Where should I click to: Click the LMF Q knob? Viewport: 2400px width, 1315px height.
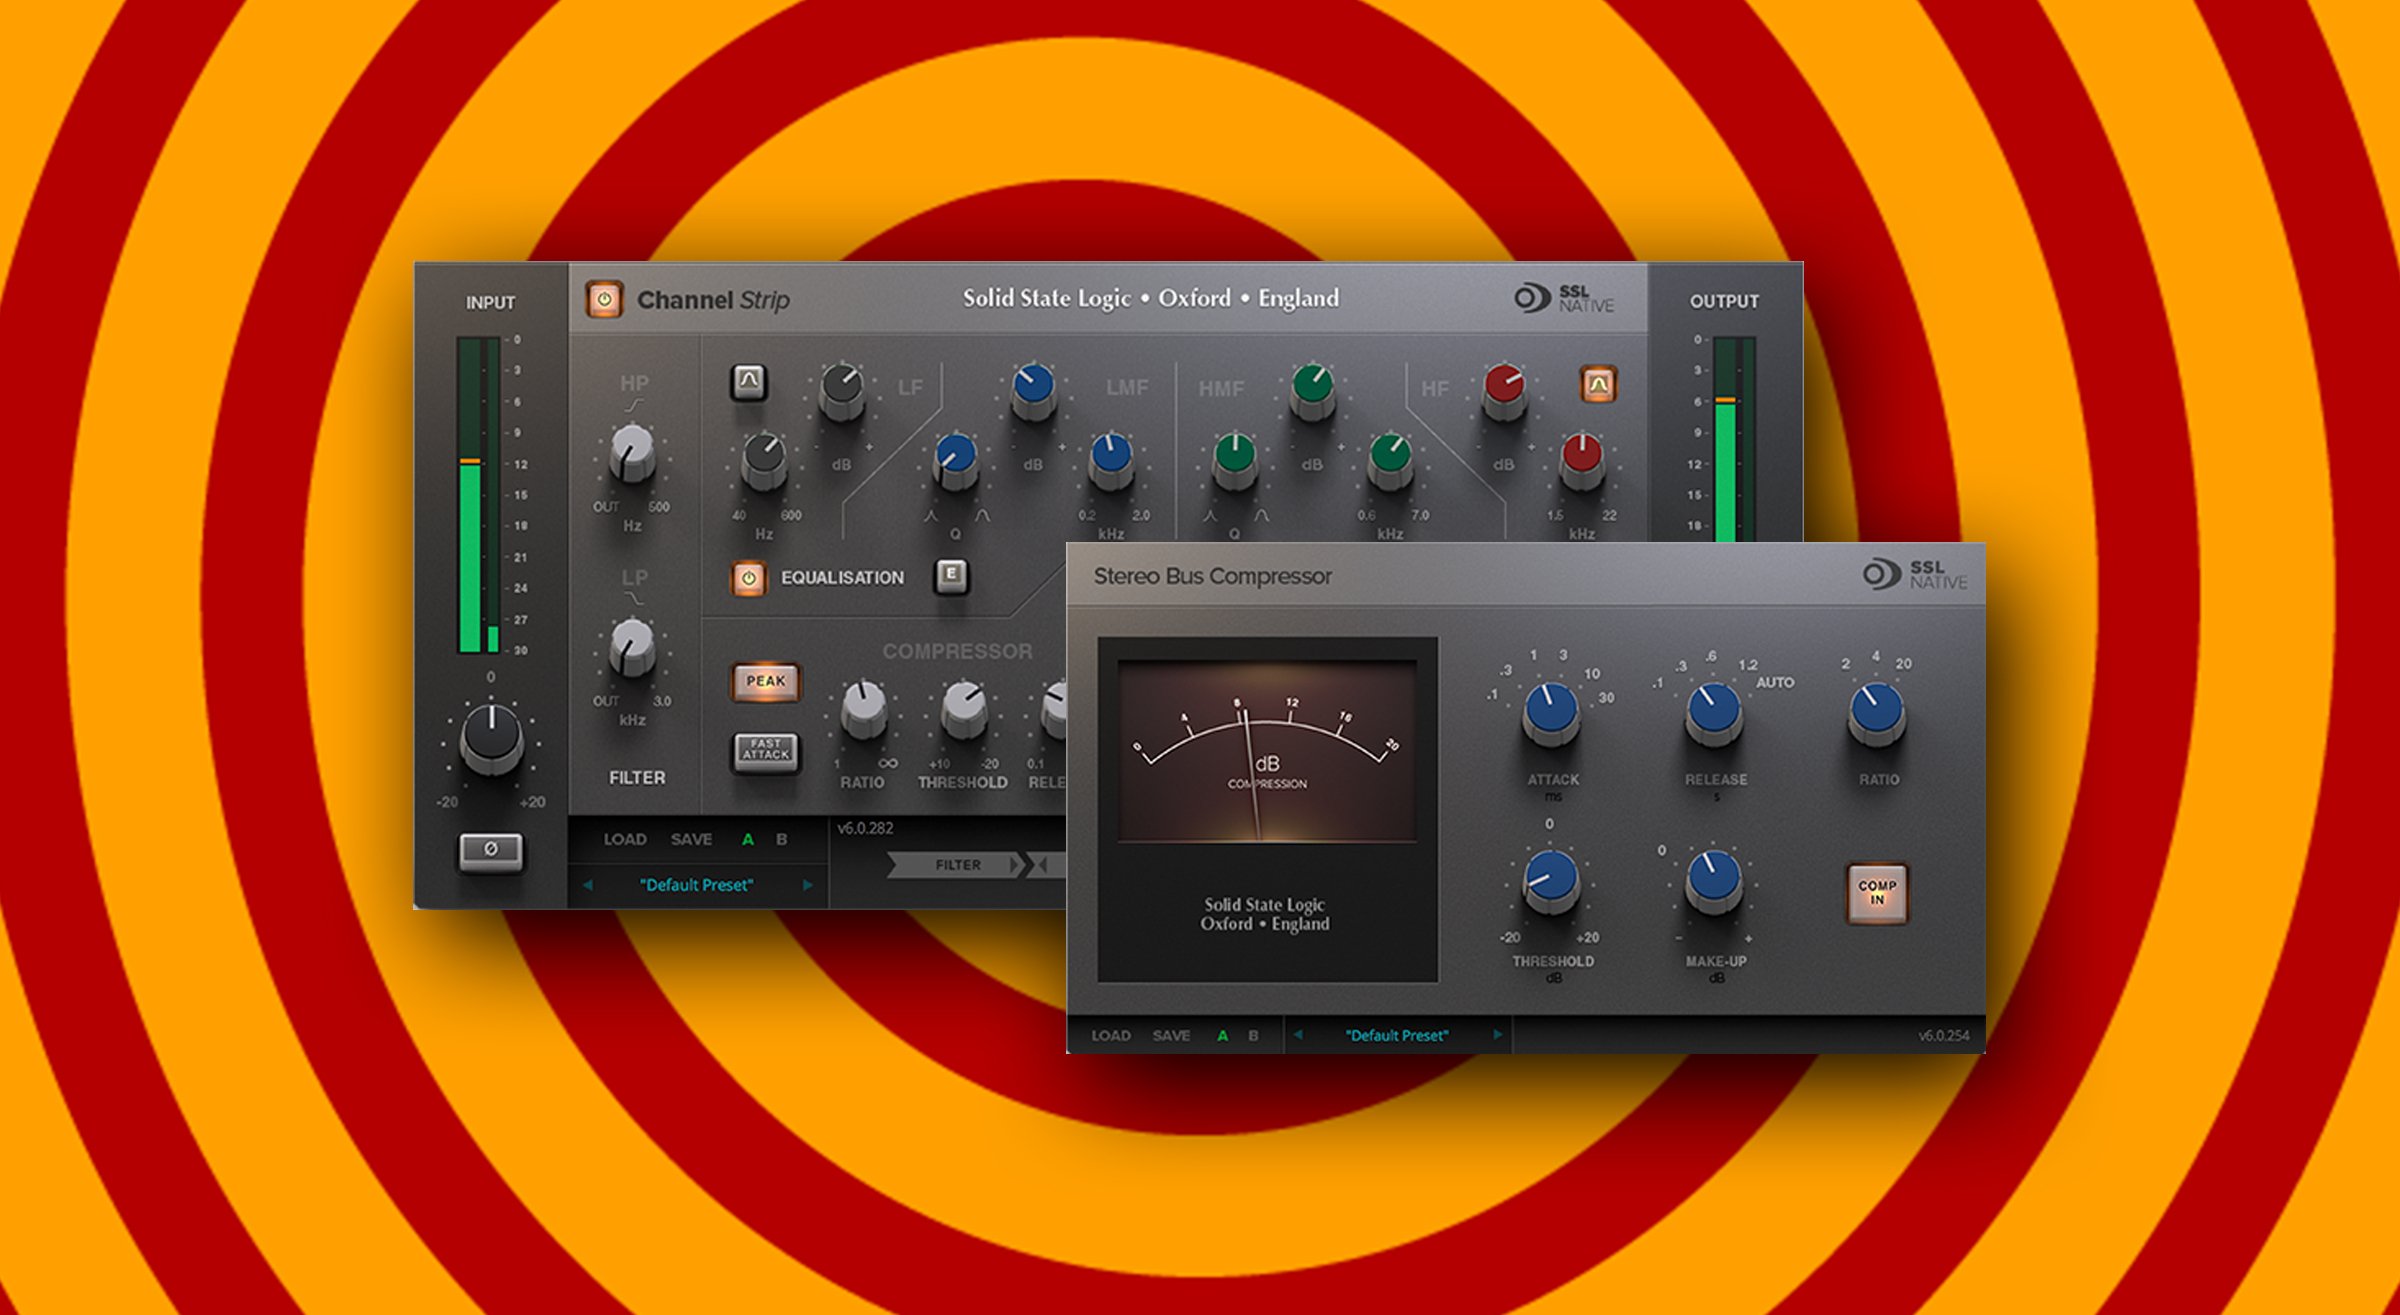pos(955,460)
